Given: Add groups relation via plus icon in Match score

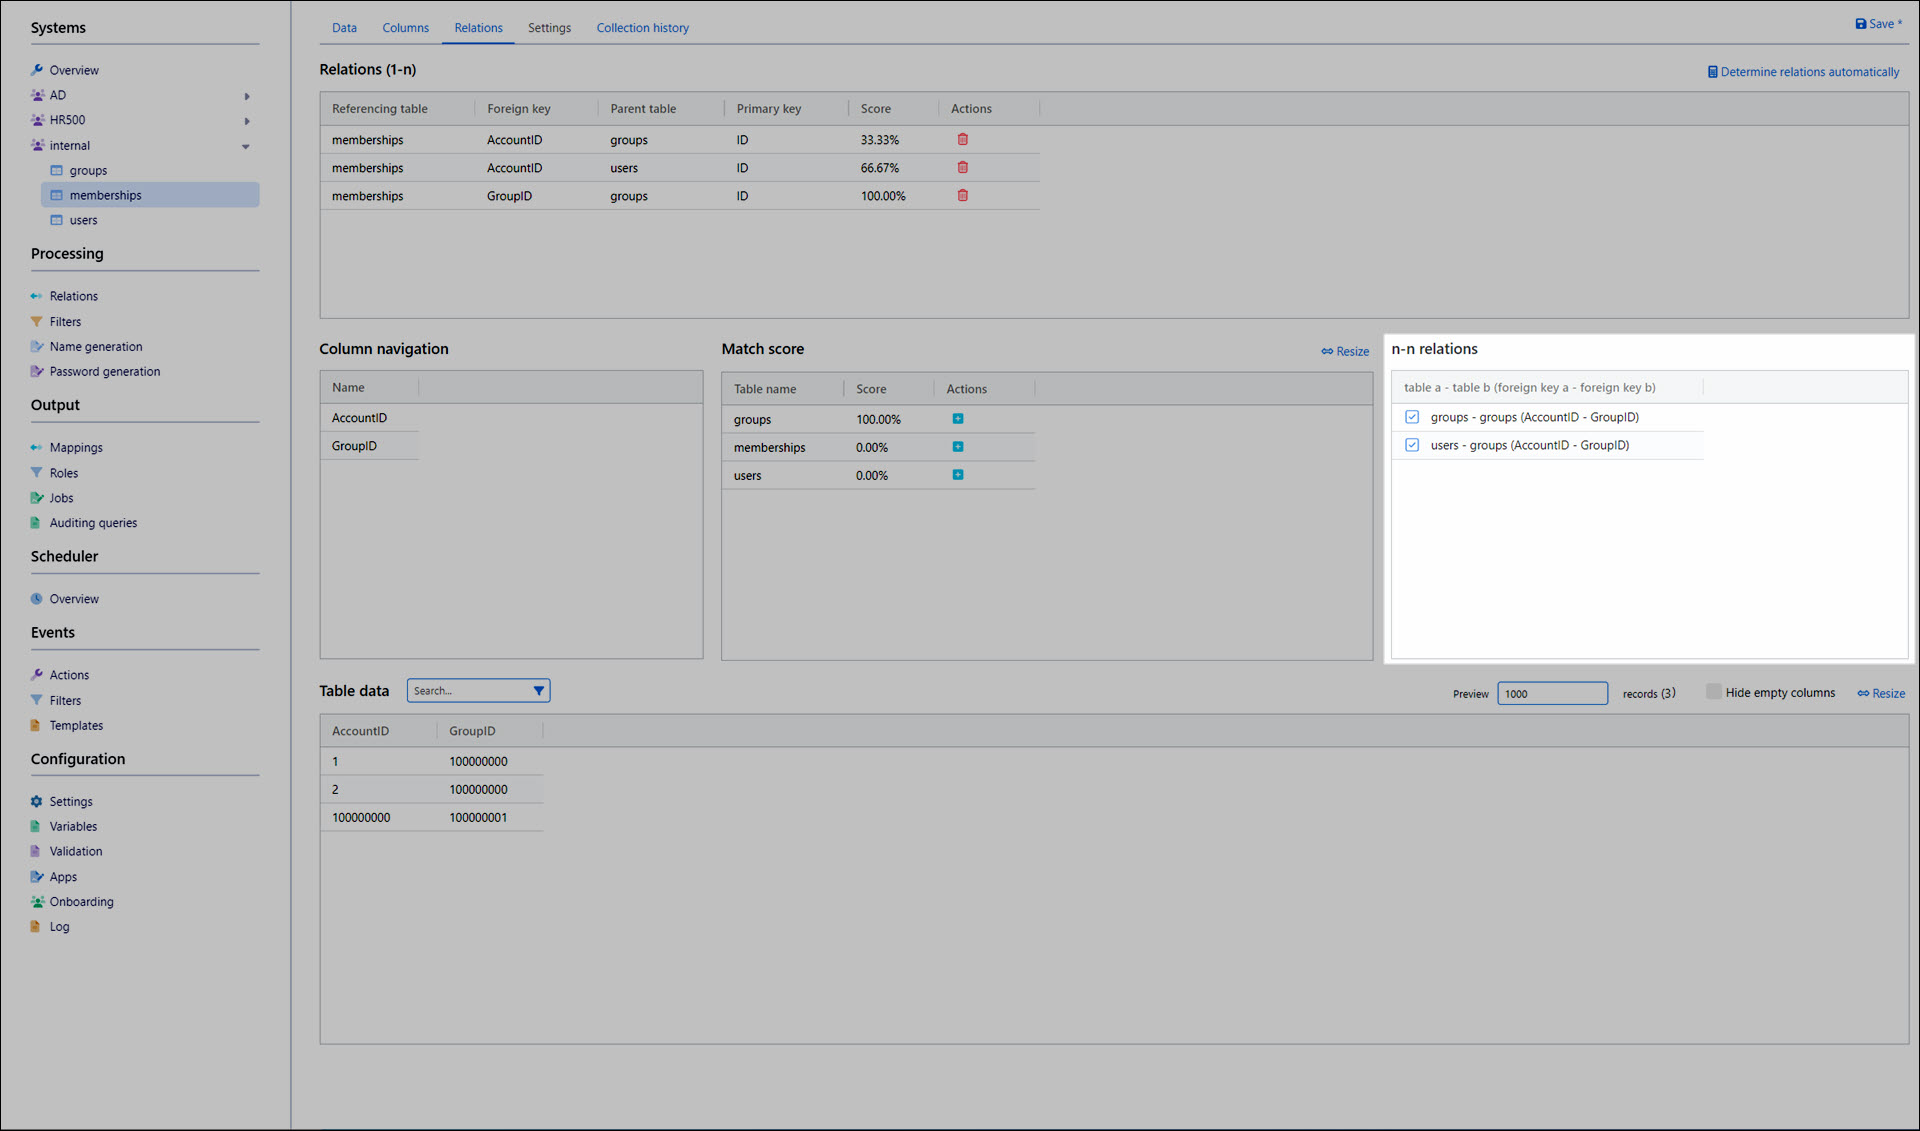Looking at the screenshot, I should 957,419.
